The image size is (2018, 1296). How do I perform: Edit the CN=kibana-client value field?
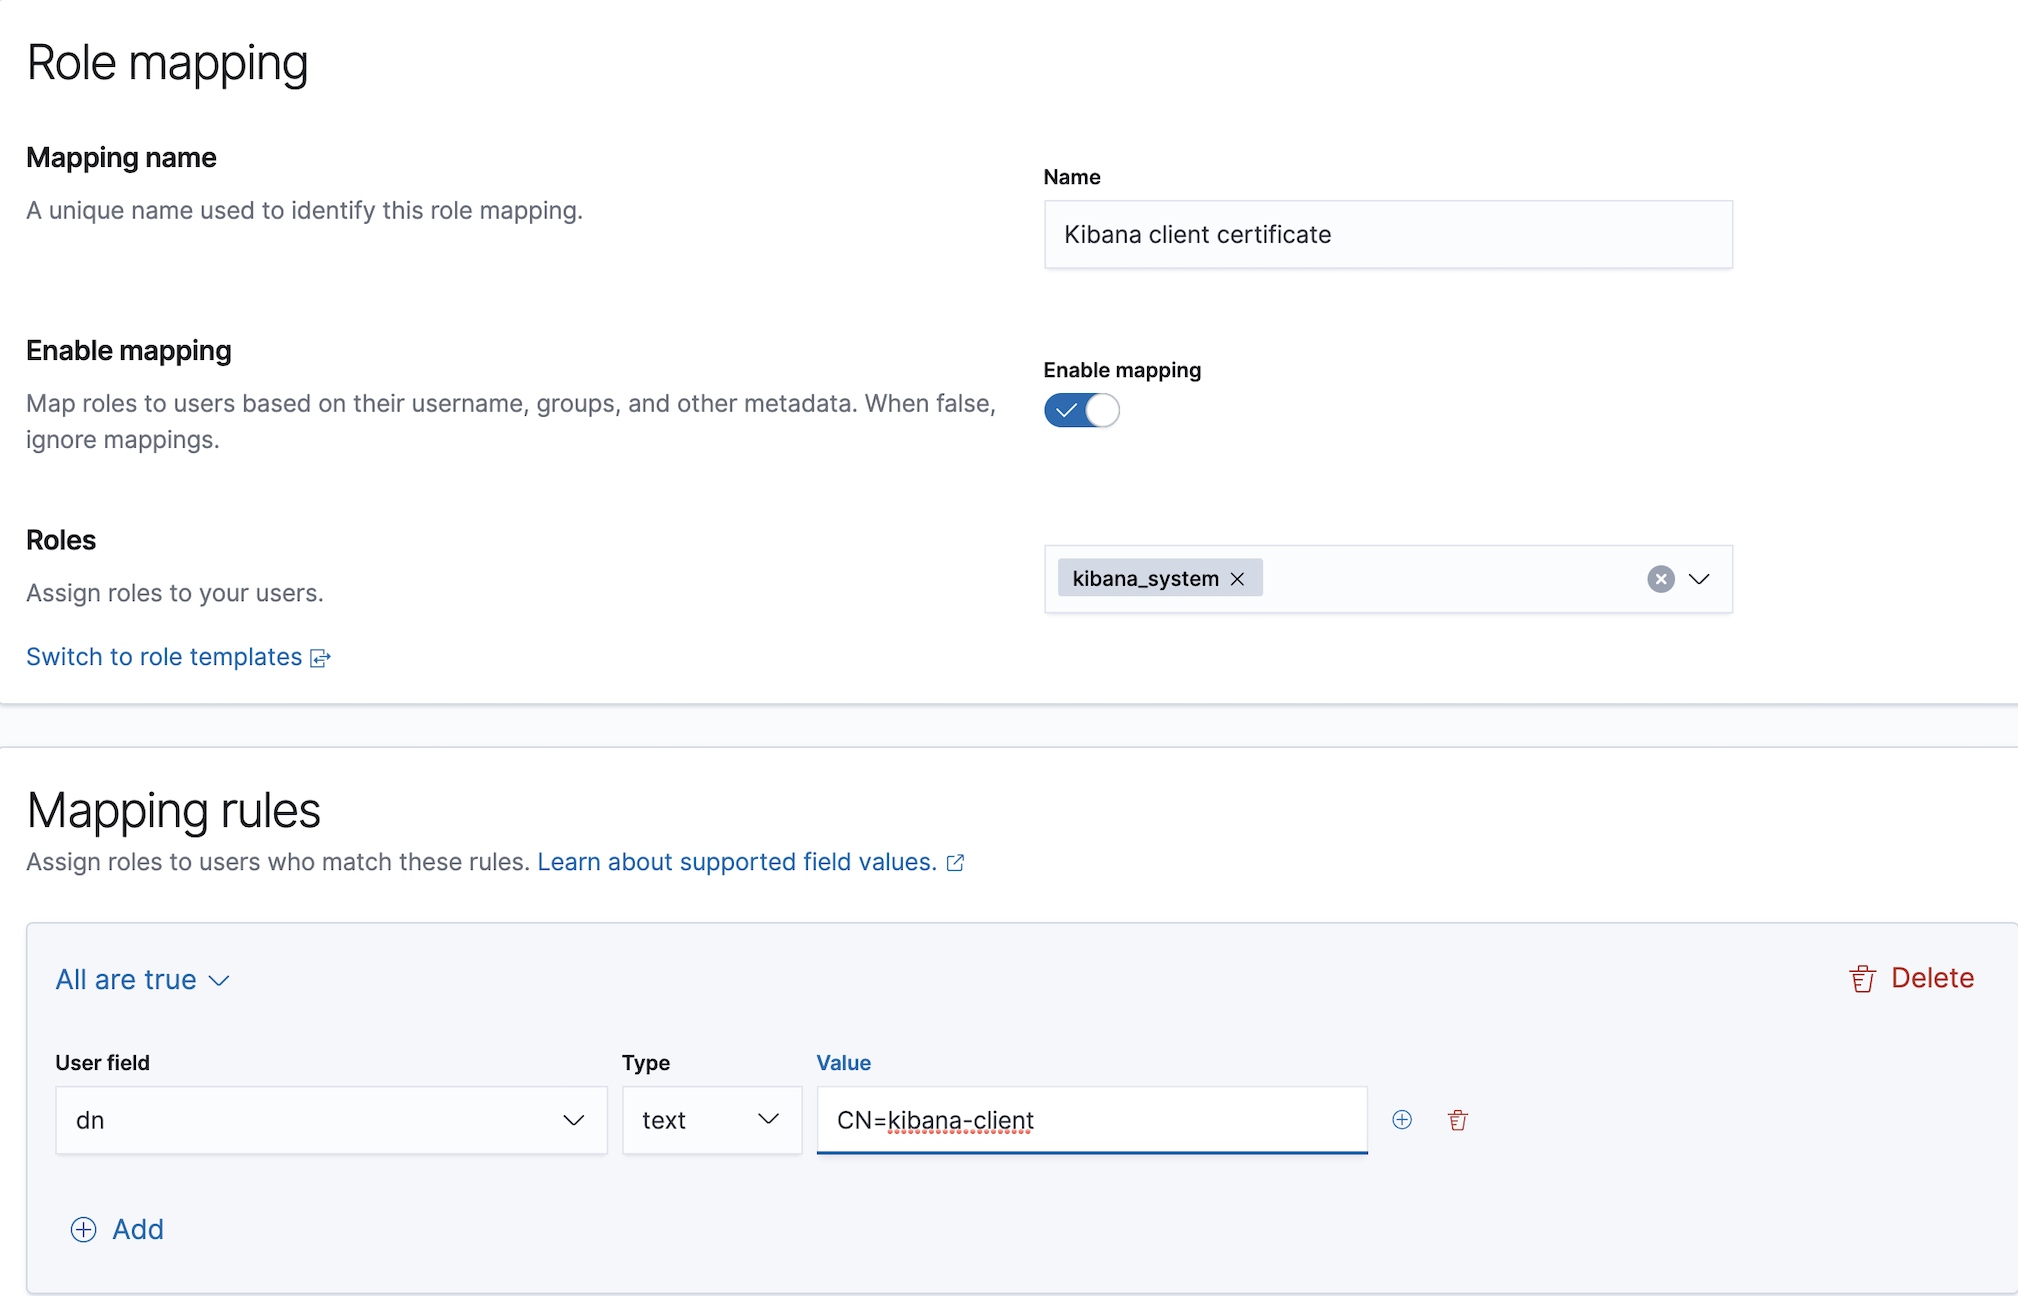pyautogui.click(x=1091, y=1119)
